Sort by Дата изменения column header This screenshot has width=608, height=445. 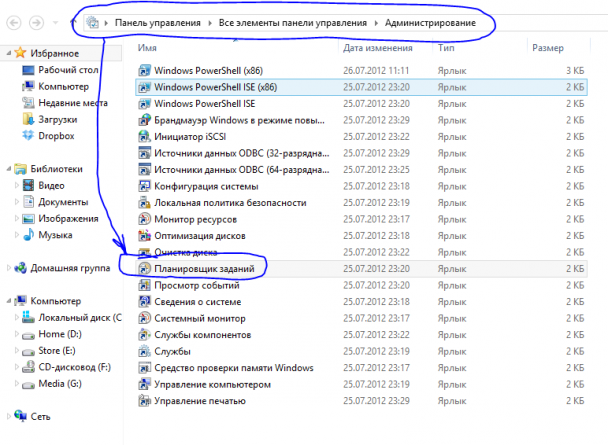(x=377, y=48)
